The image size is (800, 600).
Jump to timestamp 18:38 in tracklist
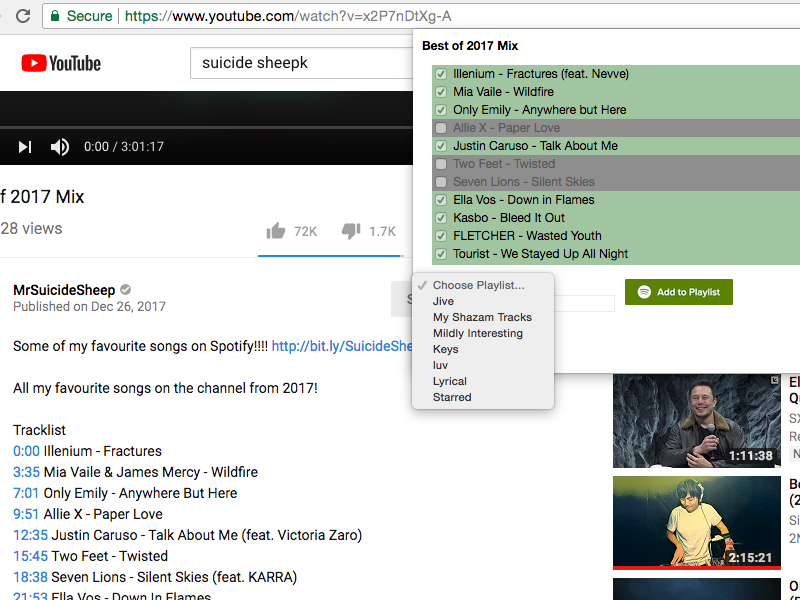pos(30,577)
